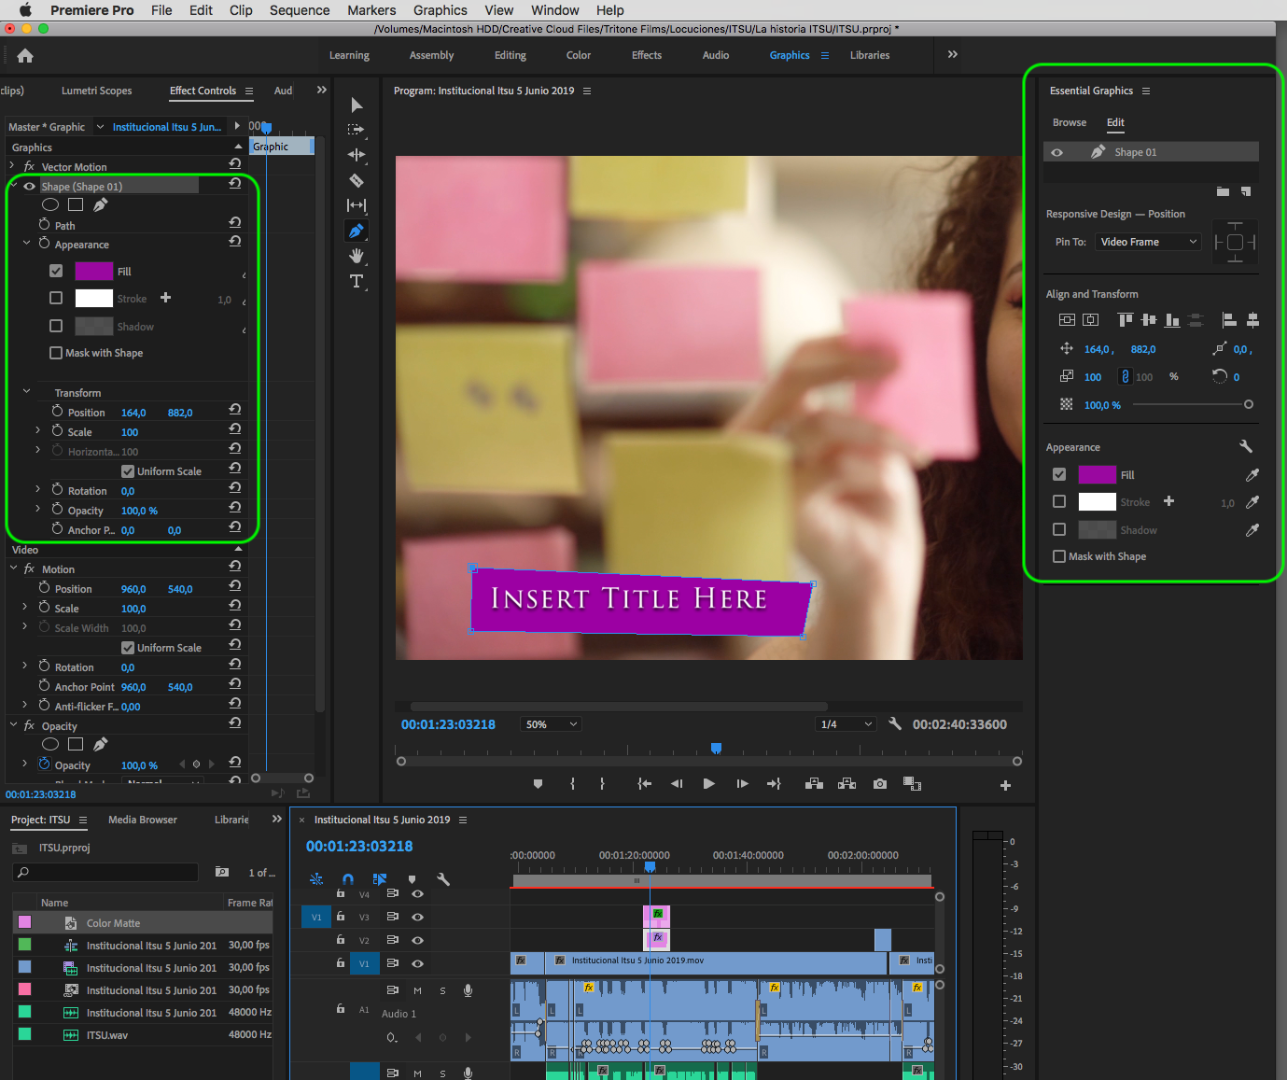Image resolution: width=1287 pixels, height=1080 pixels.
Task: Switch to the Effects workspace
Action: click(x=647, y=55)
